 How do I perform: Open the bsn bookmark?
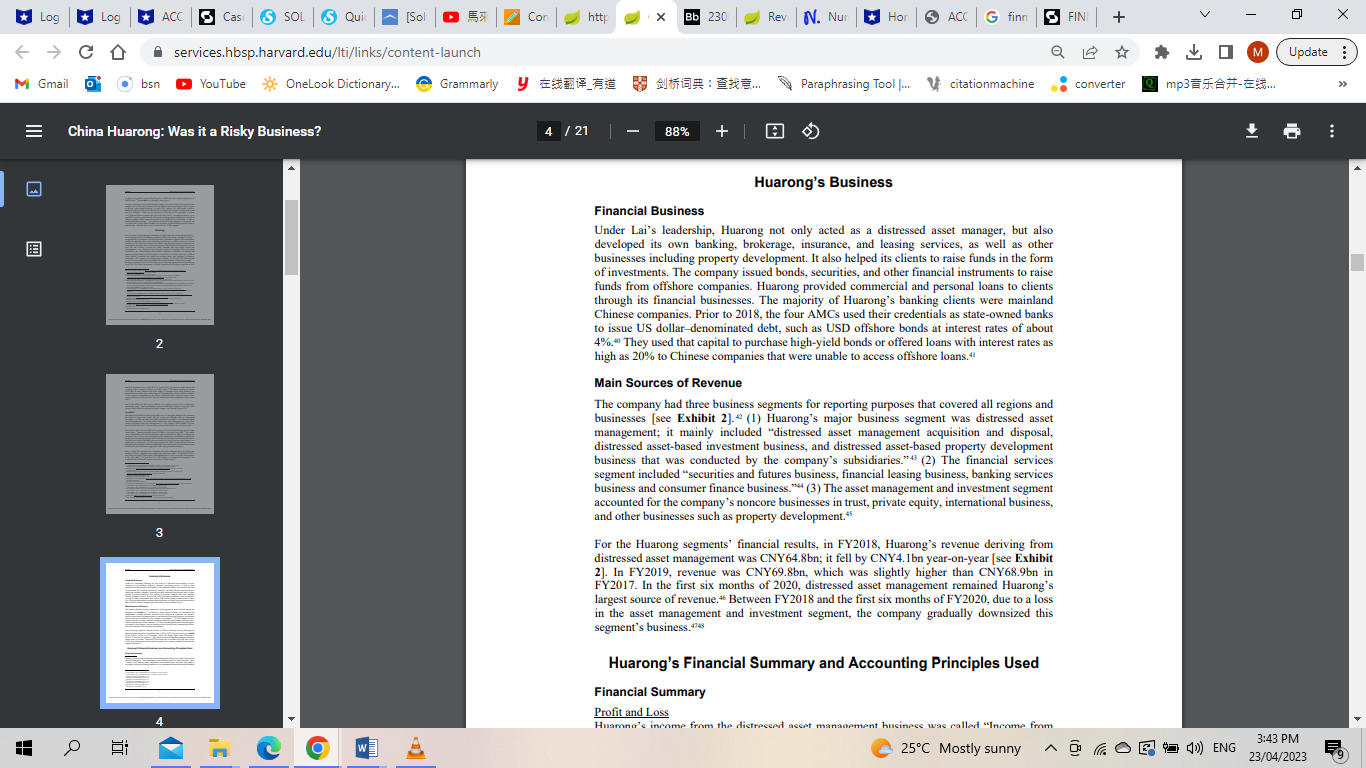point(139,84)
